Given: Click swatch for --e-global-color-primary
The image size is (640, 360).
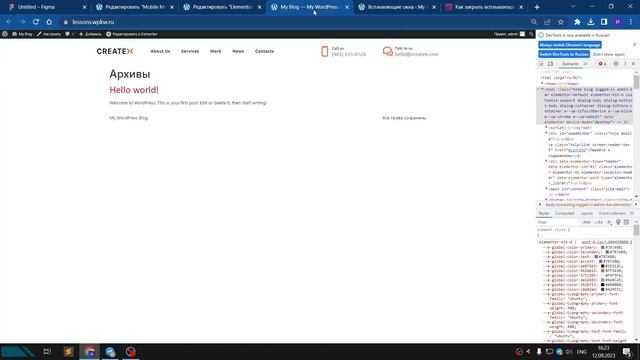Looking at the screenshot, I should pyautogui.click(x=602, y=247).
